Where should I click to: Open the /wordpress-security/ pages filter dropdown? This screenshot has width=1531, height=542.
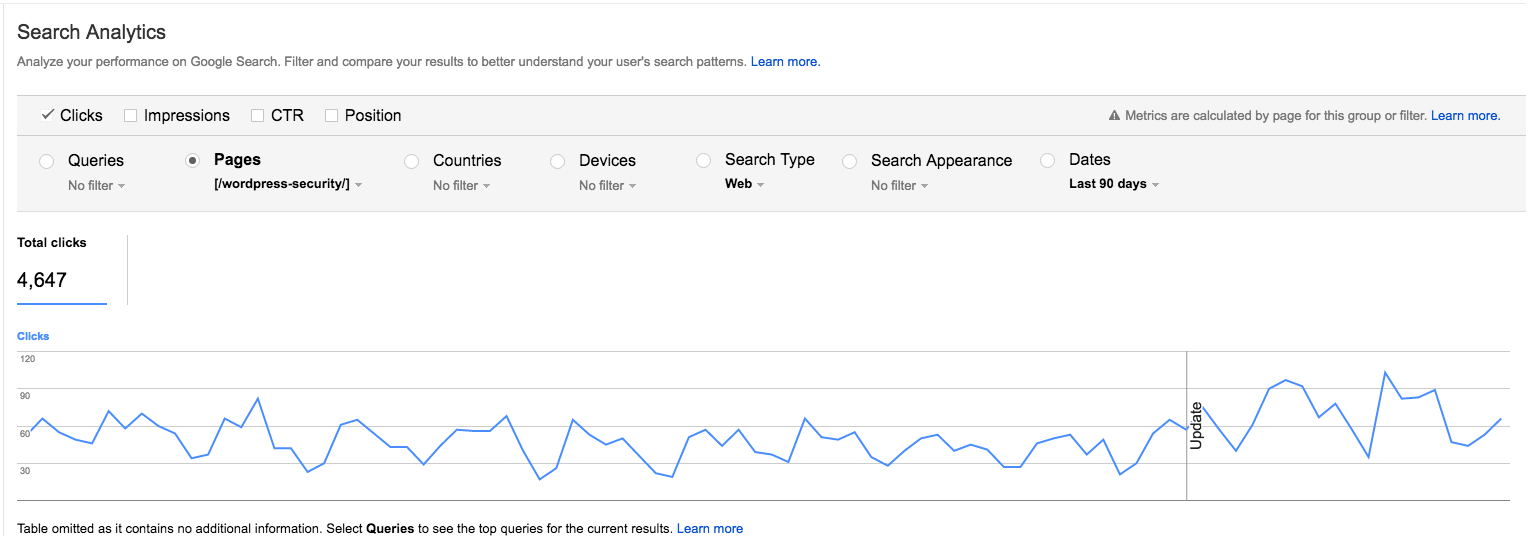click(x=288, y=185)
